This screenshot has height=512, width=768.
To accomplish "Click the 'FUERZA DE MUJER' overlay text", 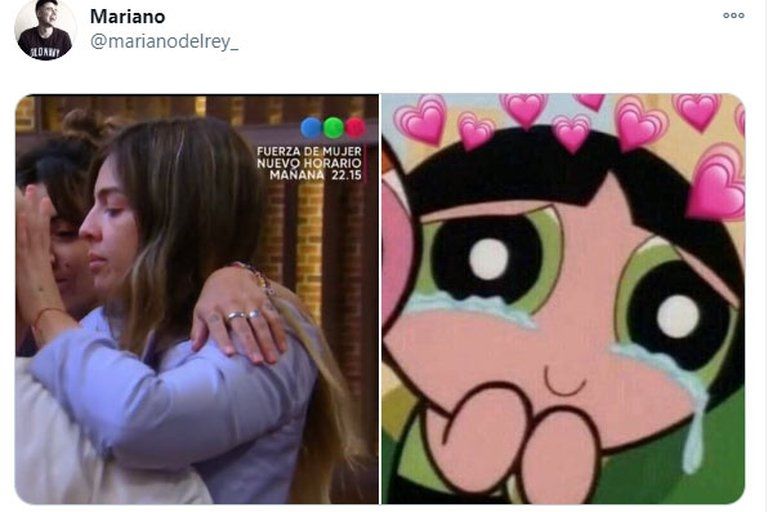I will pyautogui.click(x=309, y=151).
